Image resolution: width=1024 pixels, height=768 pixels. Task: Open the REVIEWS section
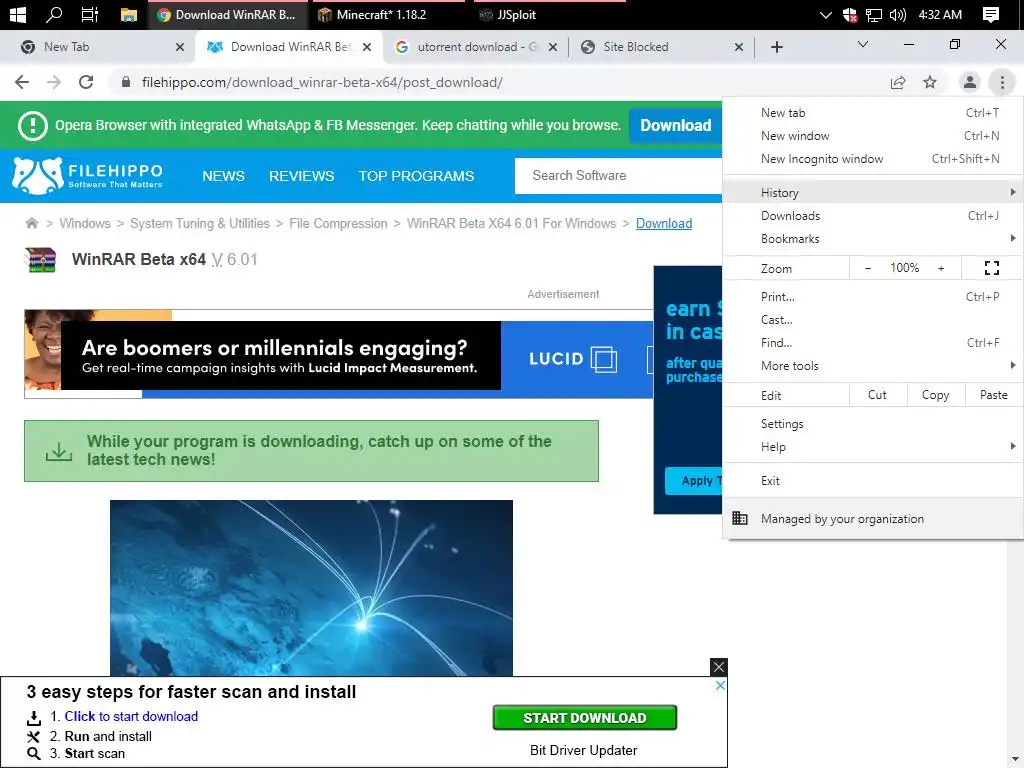coord(302,176)
